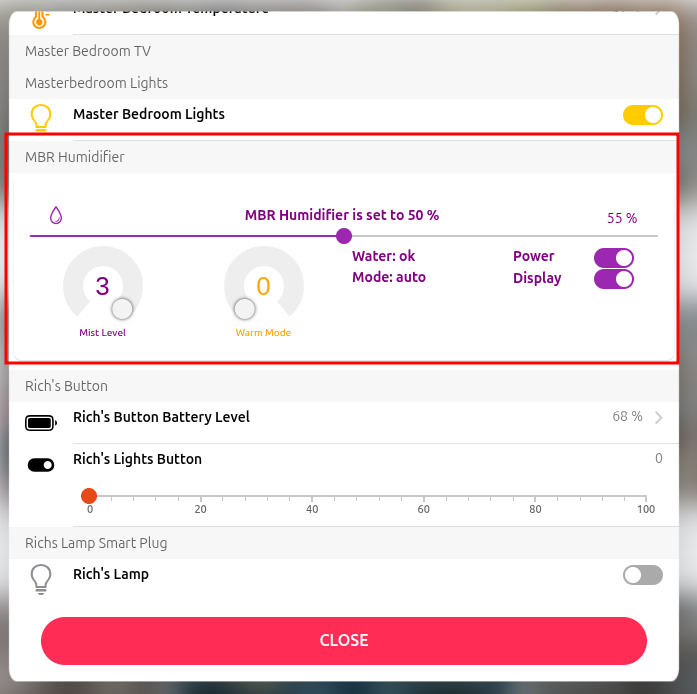
Task: Click the Mist Level dial knob
Action: pyautogui.click(x=122, y=308)
